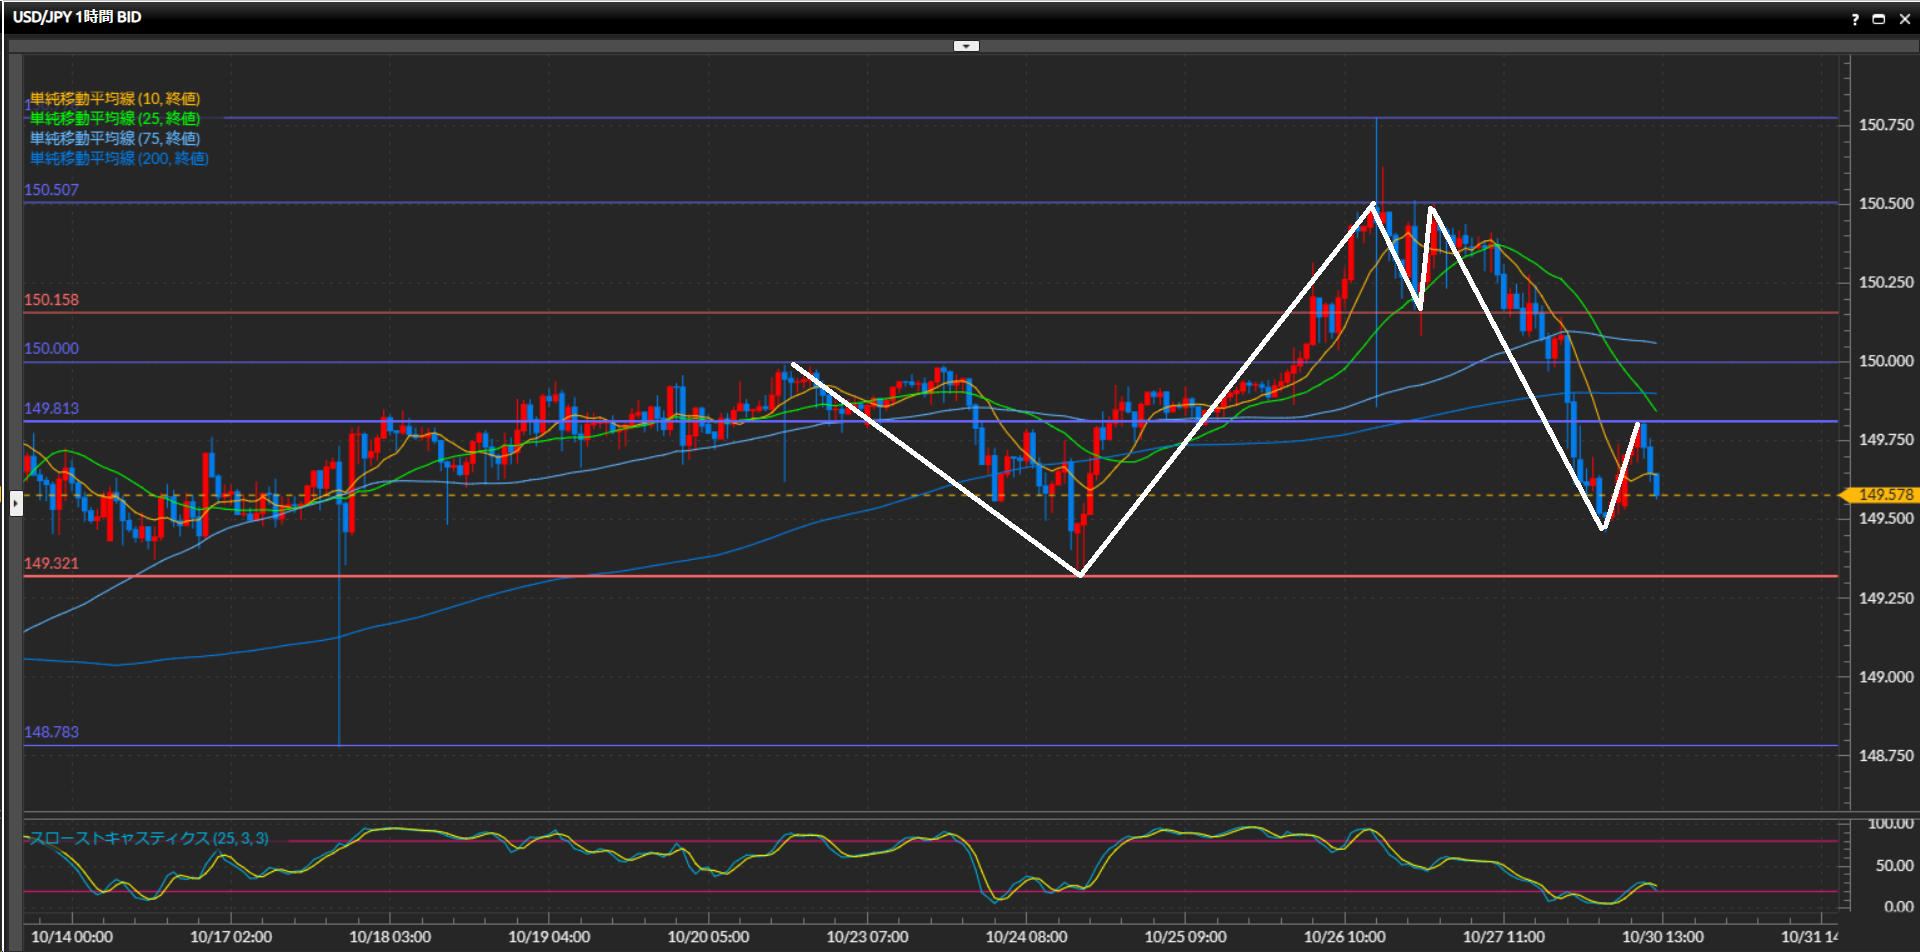Select the 148.783 horizontal line label

[x=51, y=732]
